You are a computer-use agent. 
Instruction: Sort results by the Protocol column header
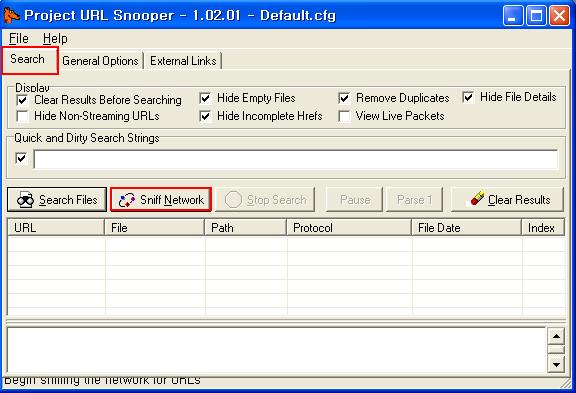tap(349, 228)
